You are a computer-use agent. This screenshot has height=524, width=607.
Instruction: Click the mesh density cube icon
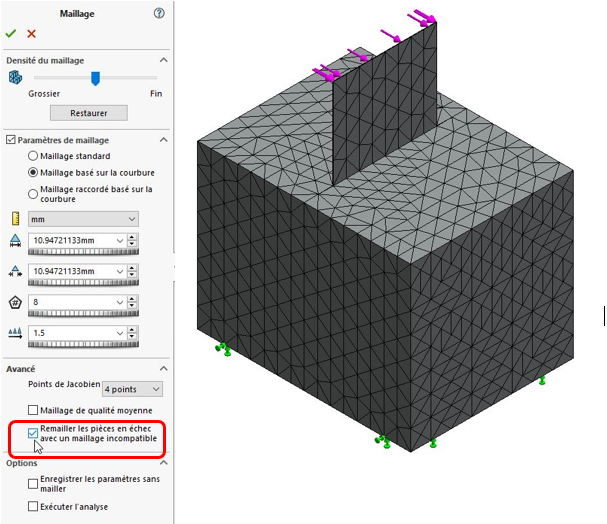coord(15,77)
